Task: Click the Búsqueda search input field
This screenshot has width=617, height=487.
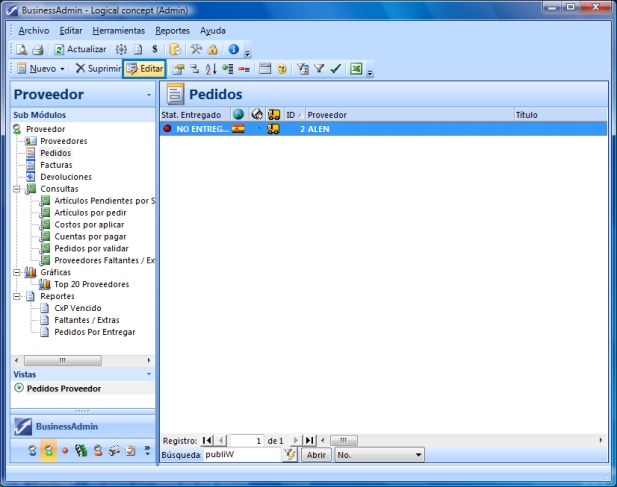Action: pyautogui.click(x=240, y=455)
